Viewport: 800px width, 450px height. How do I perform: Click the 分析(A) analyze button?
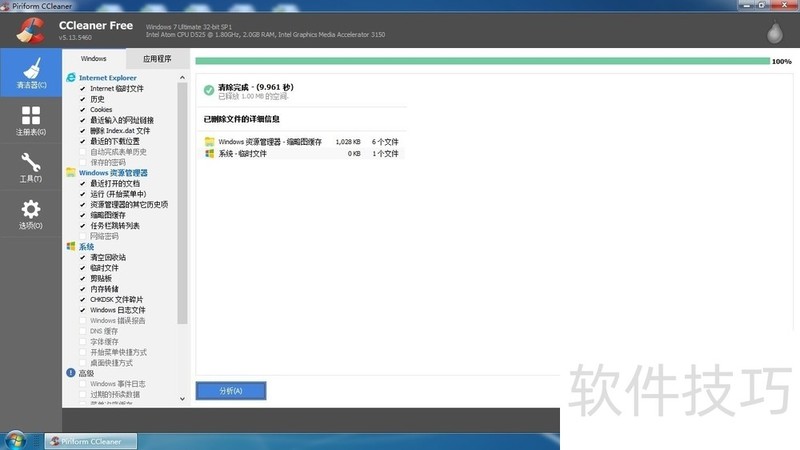pos(231,391)
